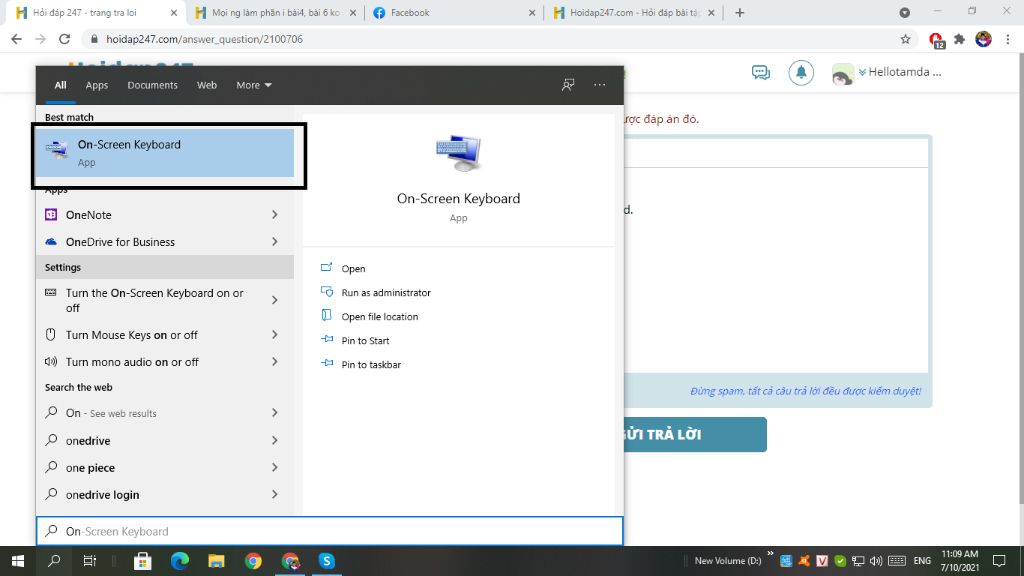Expand arrow beside 'On' web result

click(x=275, y=413)
